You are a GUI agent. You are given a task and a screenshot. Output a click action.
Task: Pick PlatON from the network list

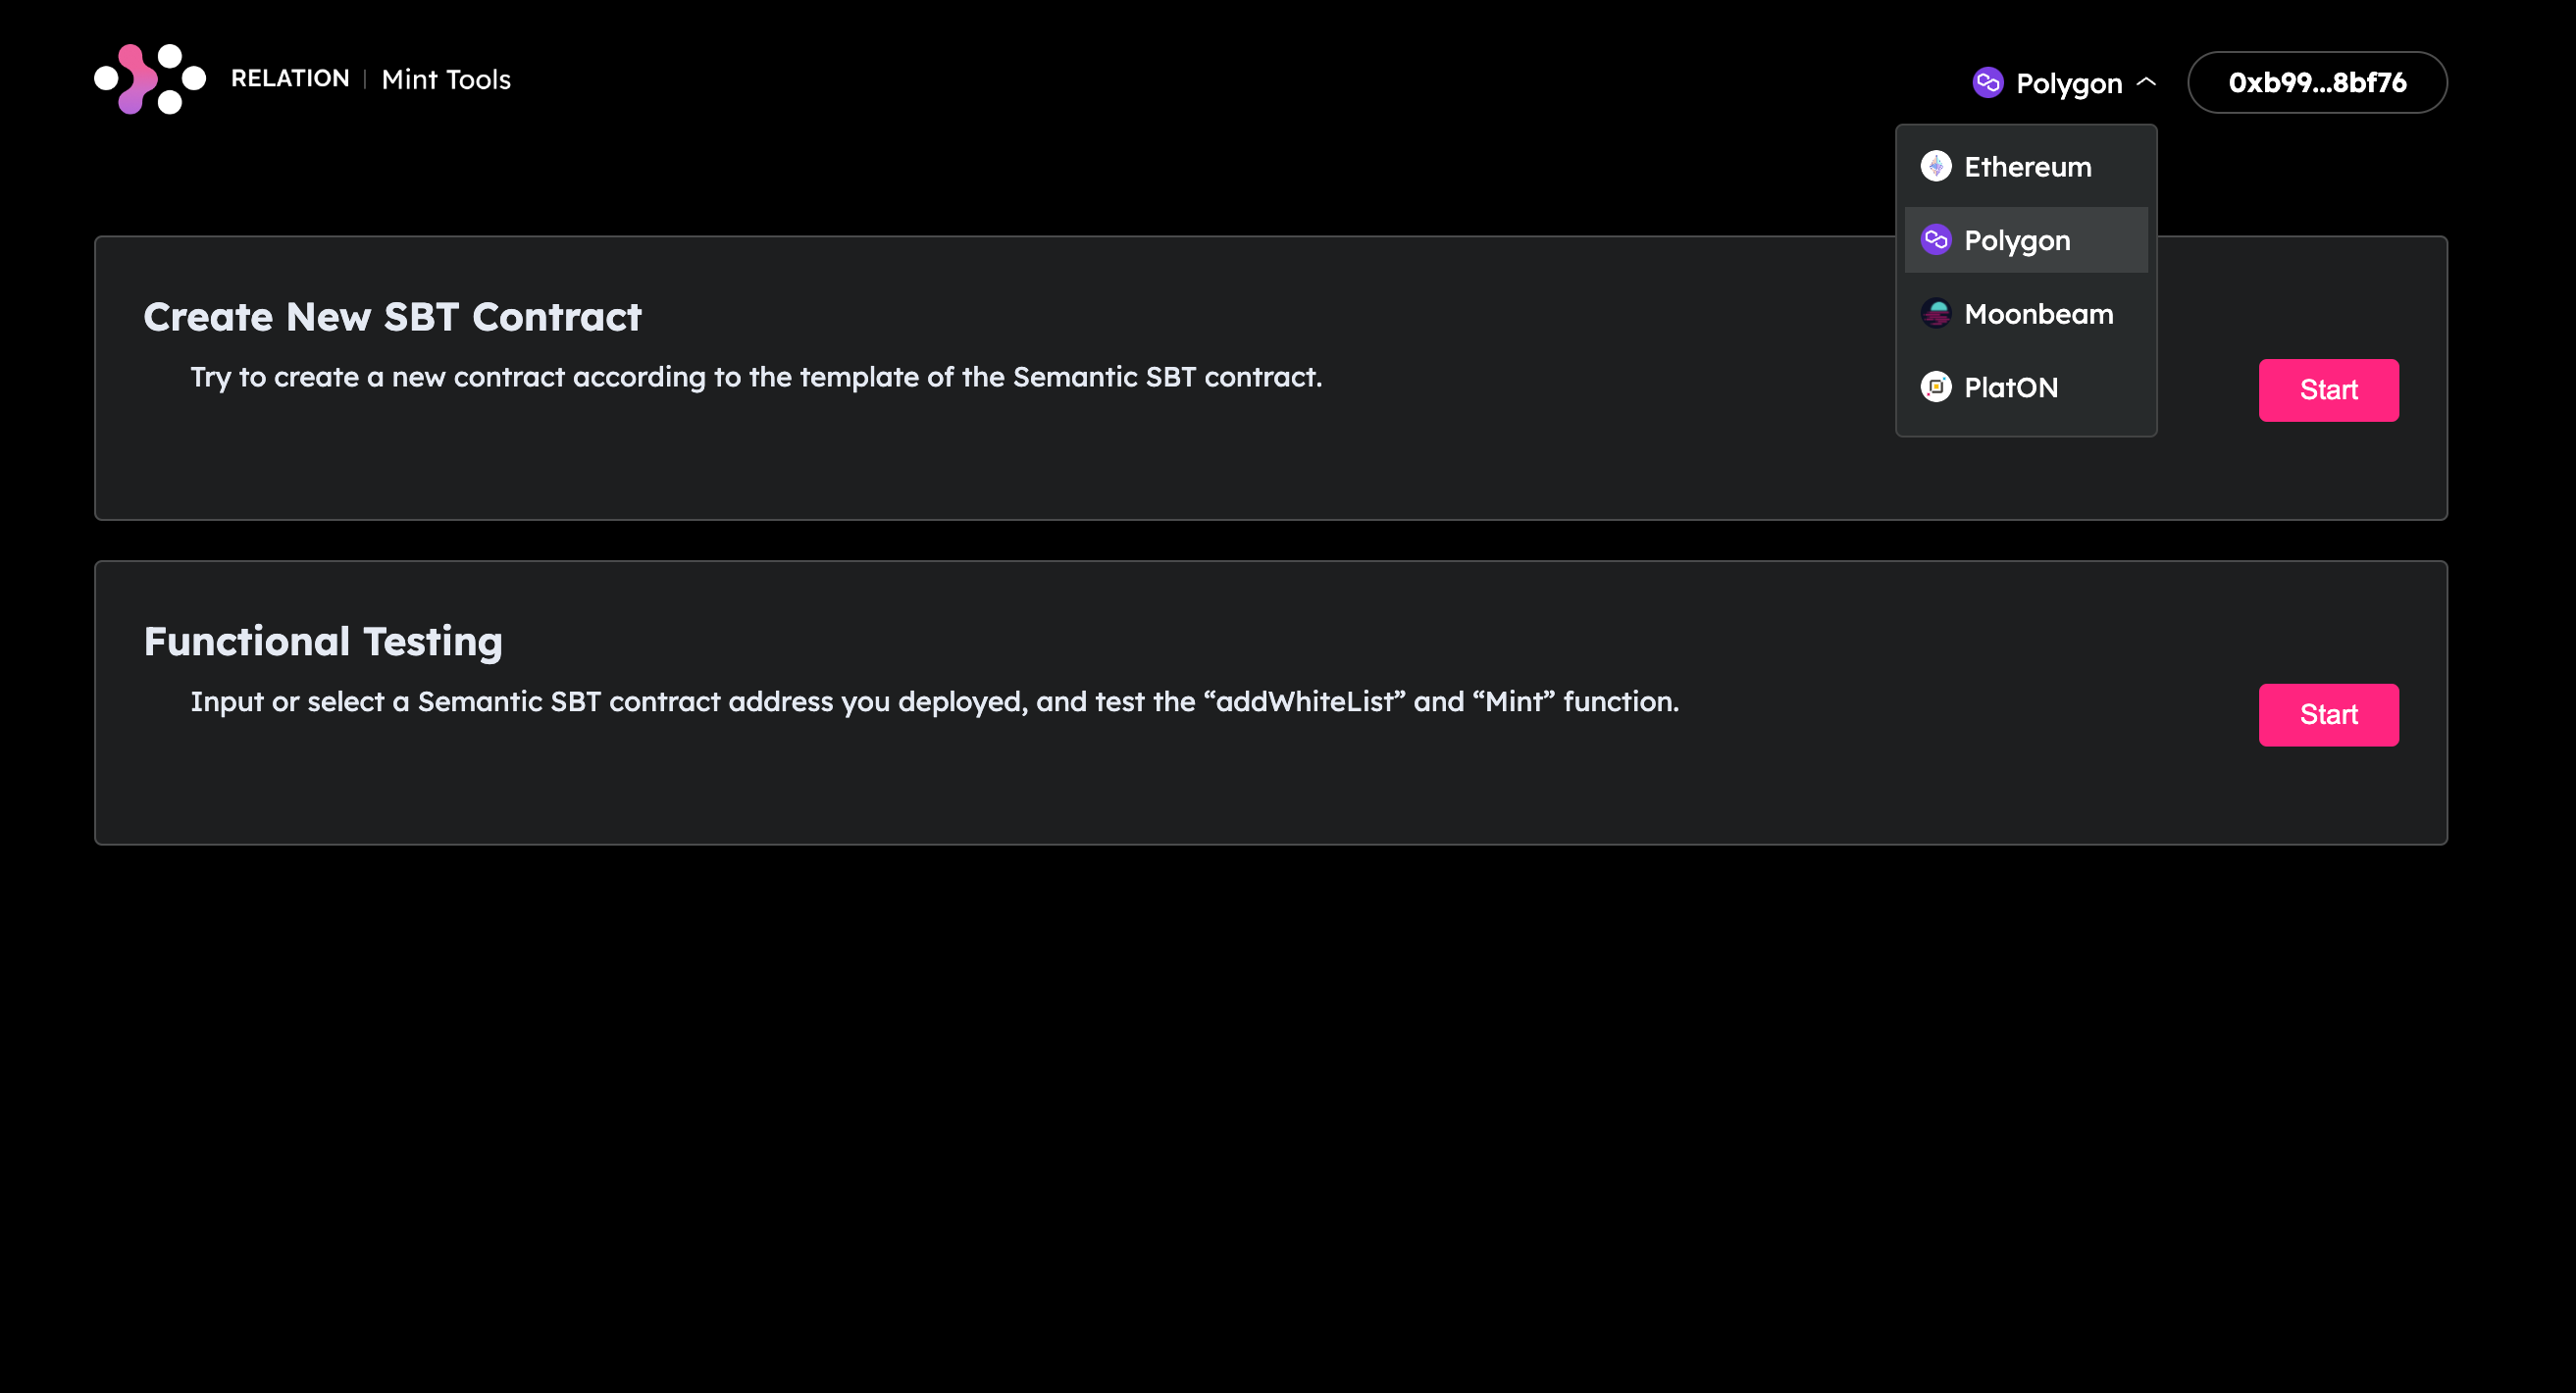point(2011,388)
